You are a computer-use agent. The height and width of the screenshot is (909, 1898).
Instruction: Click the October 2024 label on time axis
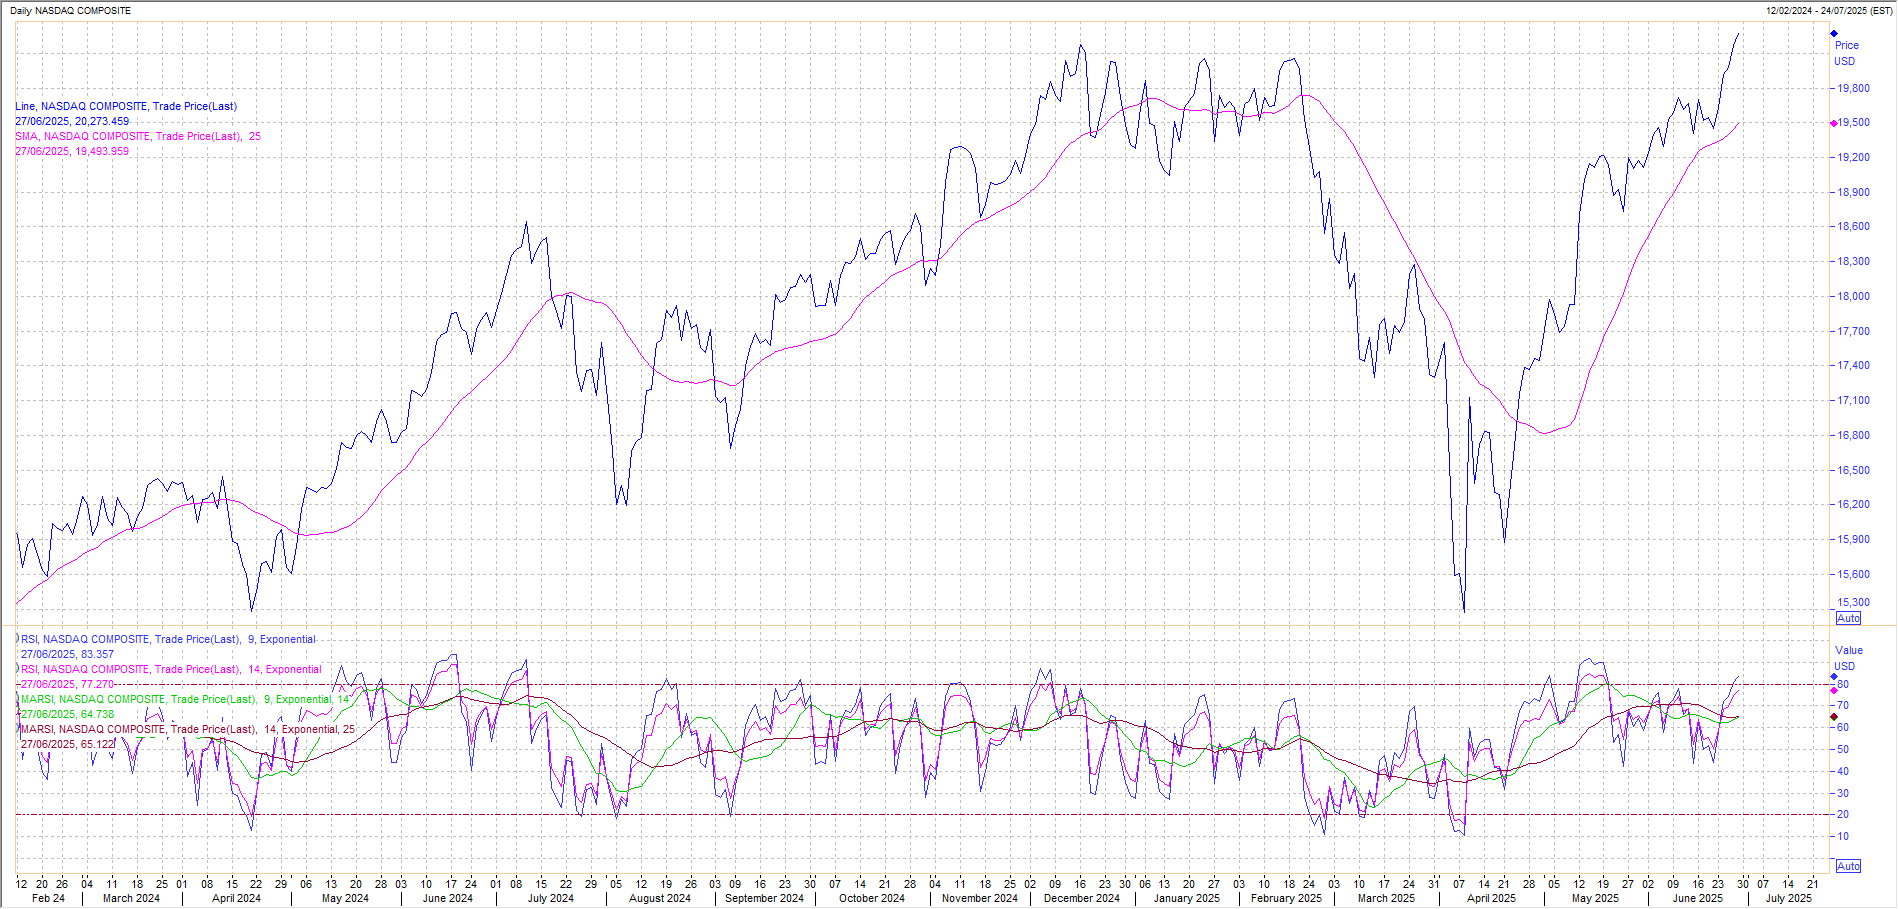pos(872,898)
